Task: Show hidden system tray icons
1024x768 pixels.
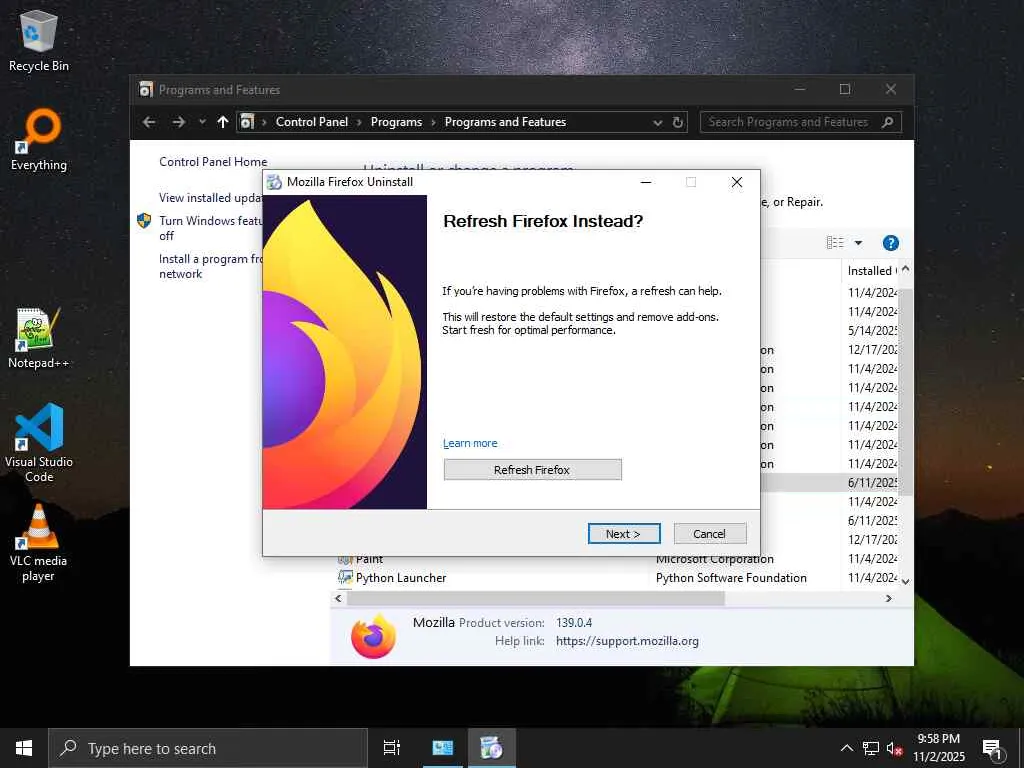Action: [x=846, y=748]
